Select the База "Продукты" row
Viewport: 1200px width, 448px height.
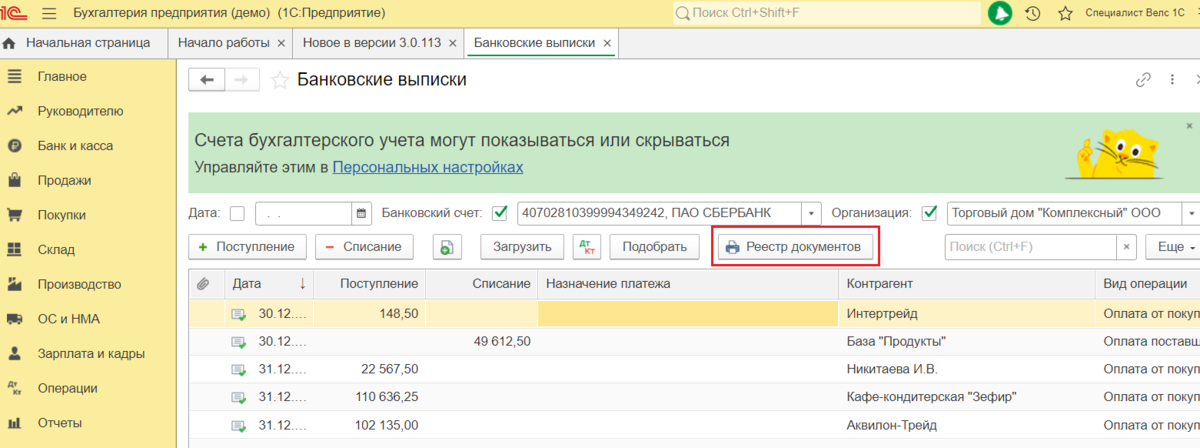point(694,341)
